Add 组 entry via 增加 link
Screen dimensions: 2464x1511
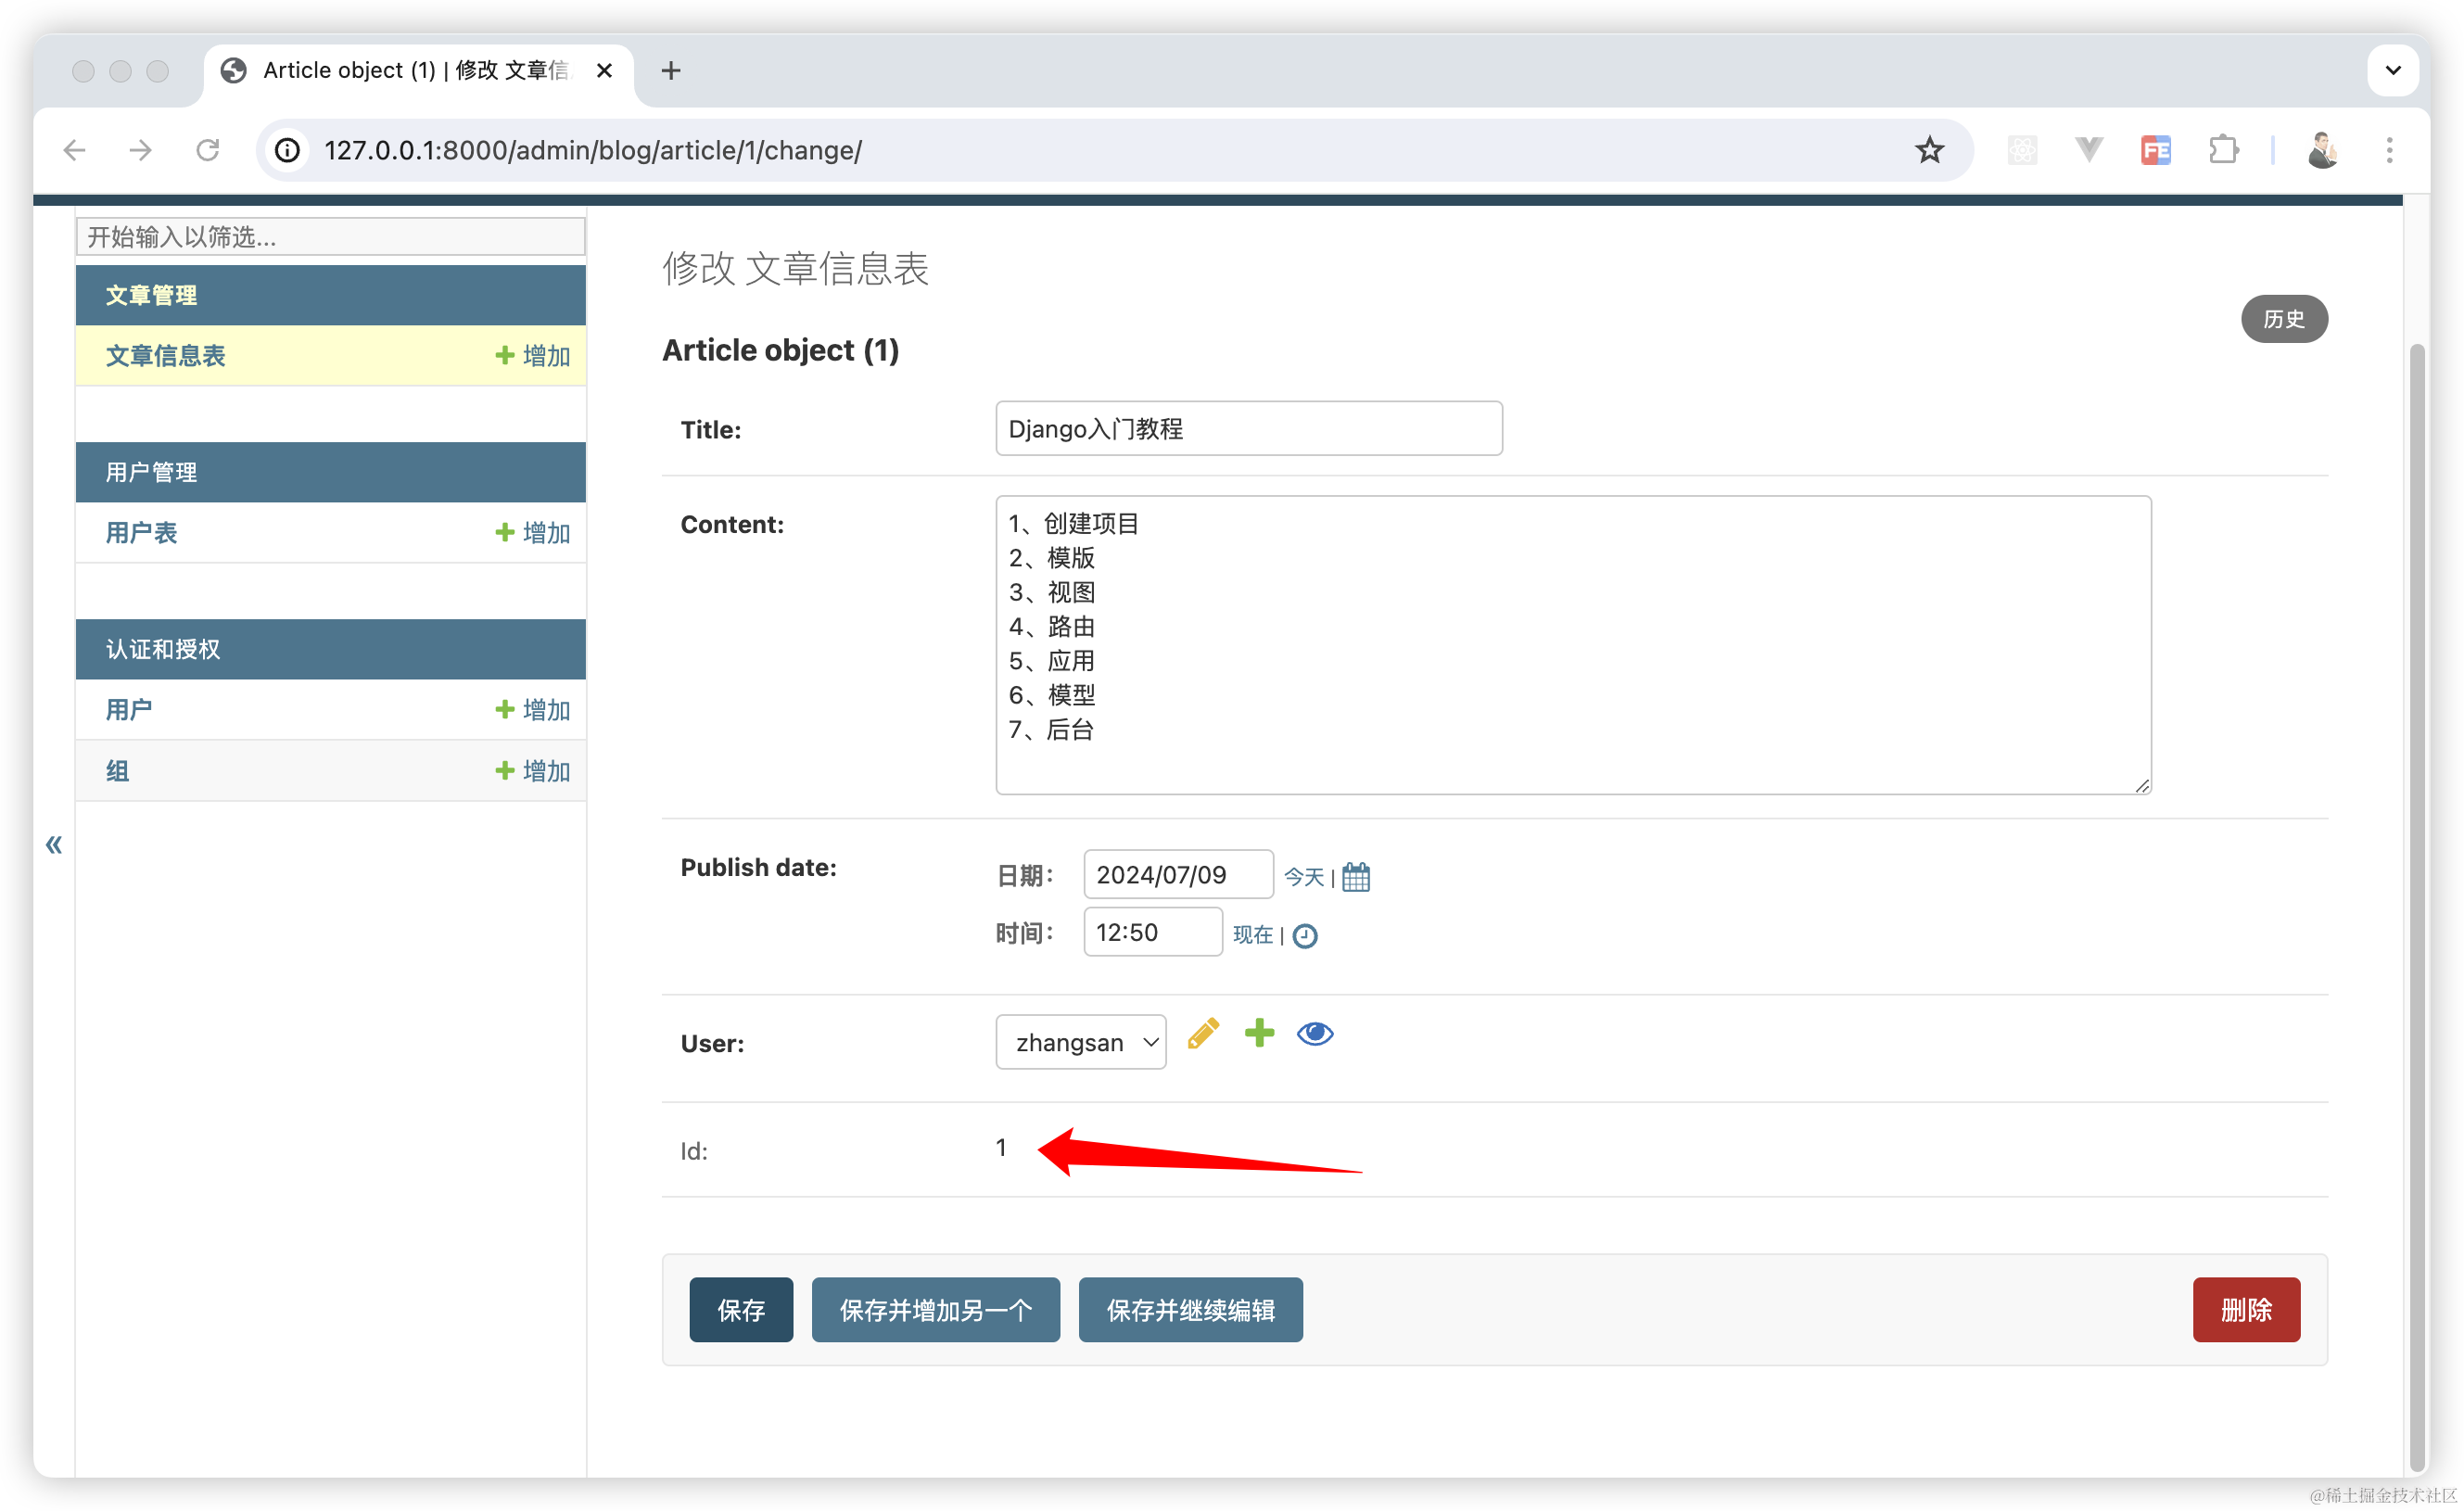(533, 770)
